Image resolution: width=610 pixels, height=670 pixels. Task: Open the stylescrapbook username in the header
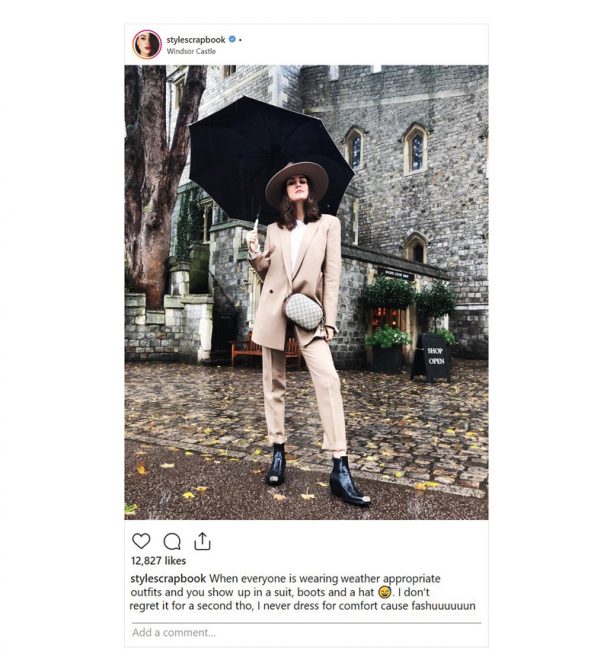point(196,40)
